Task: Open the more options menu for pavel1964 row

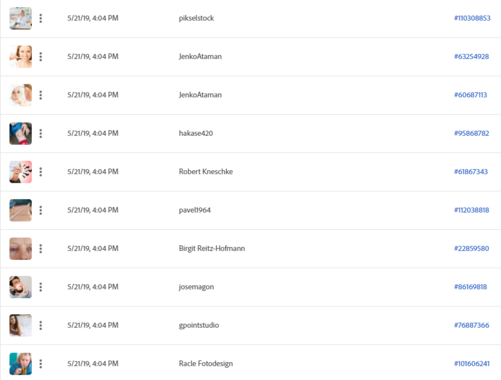Action: click(41, 210)
